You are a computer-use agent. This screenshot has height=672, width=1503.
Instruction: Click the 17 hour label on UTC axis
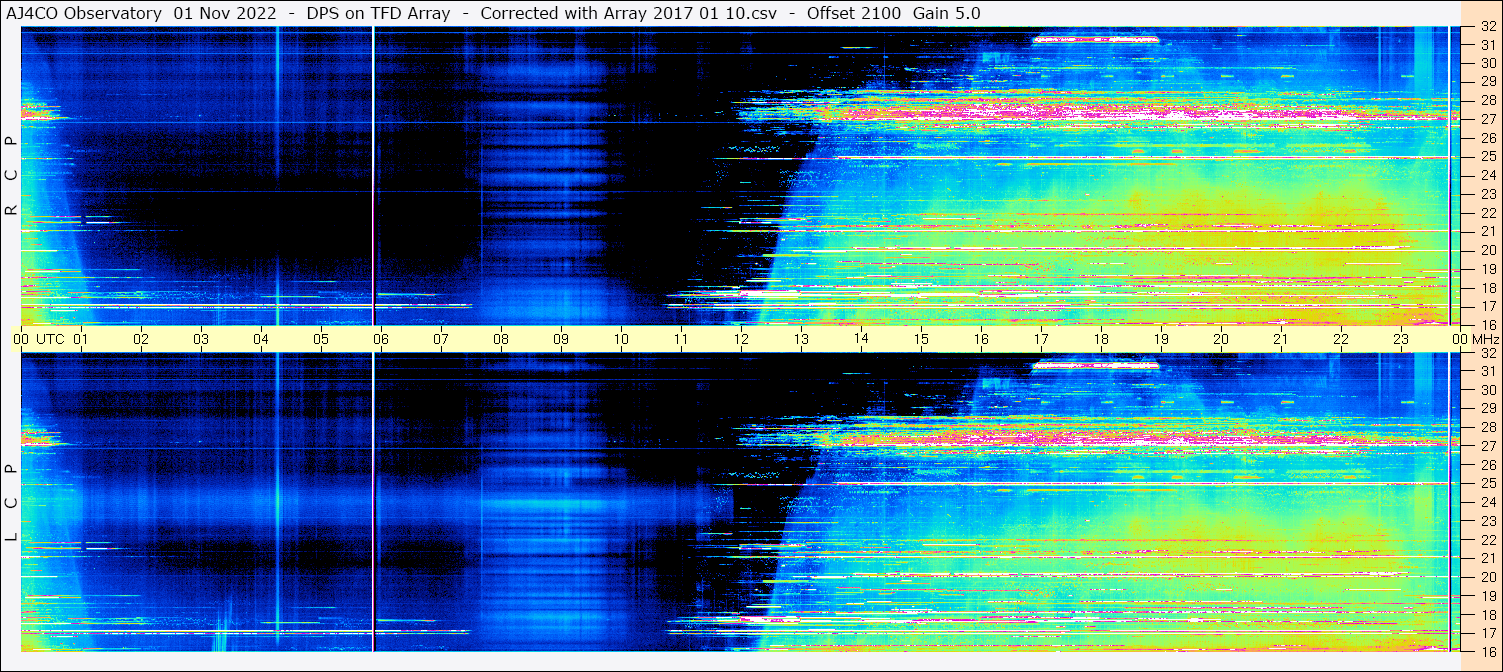[x=1041, y=339]
